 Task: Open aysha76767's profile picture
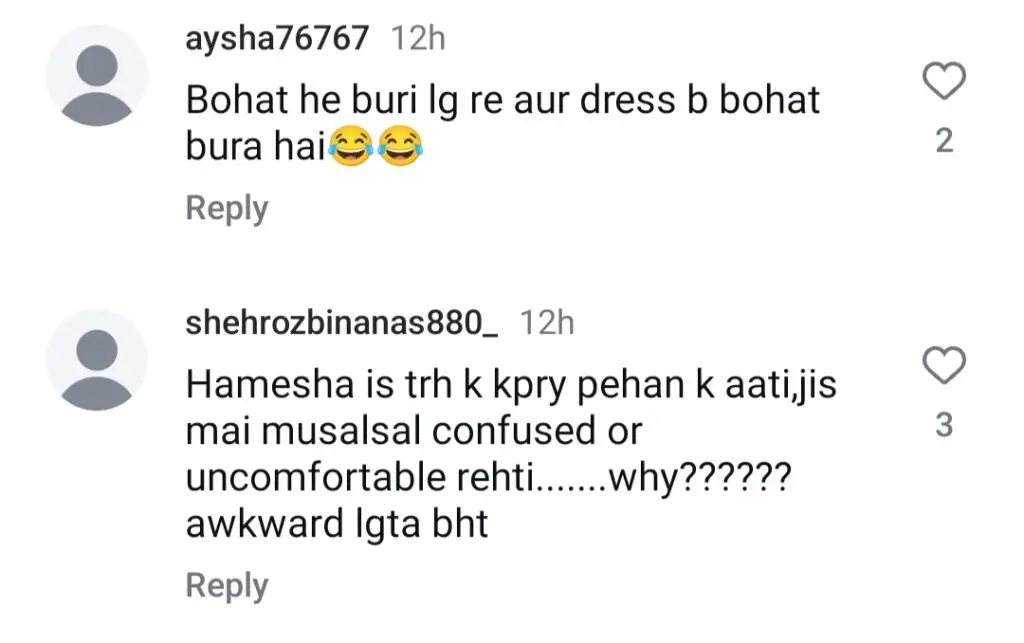[98, 75]
